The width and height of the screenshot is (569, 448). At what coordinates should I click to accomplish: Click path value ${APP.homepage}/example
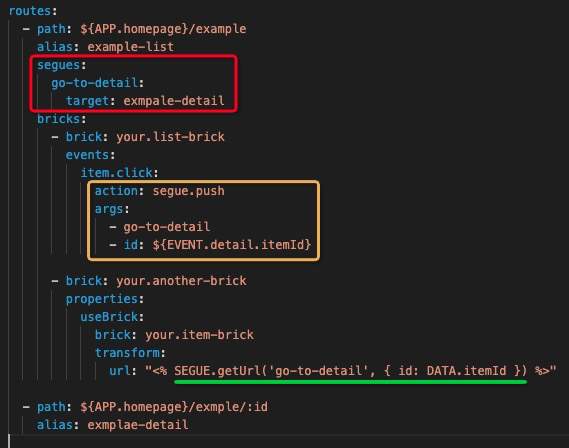coord(163,29)
